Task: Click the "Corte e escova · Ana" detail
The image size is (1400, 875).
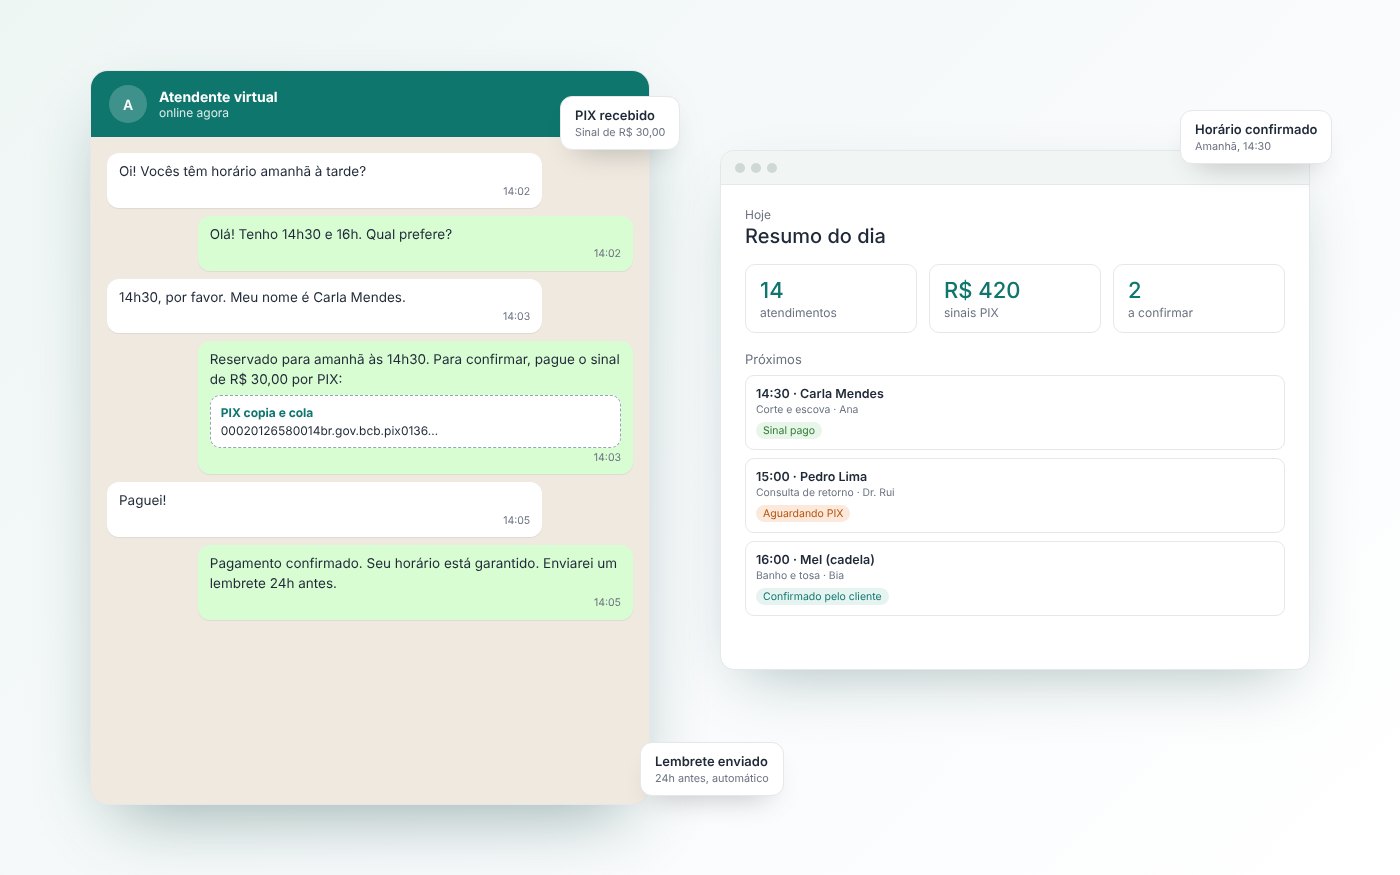Action: pyautogui.click(x=807, y=409)
